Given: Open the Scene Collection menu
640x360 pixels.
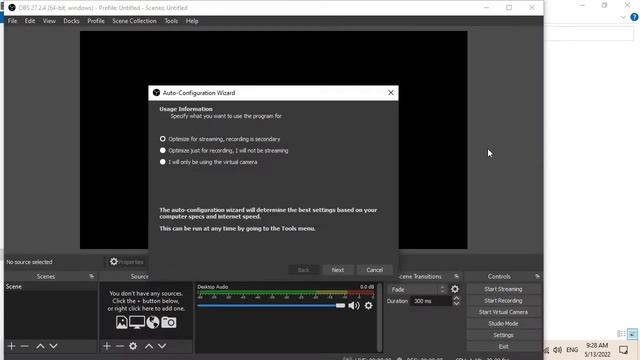Looking at the screenshot, I should (x=134, y=21).
